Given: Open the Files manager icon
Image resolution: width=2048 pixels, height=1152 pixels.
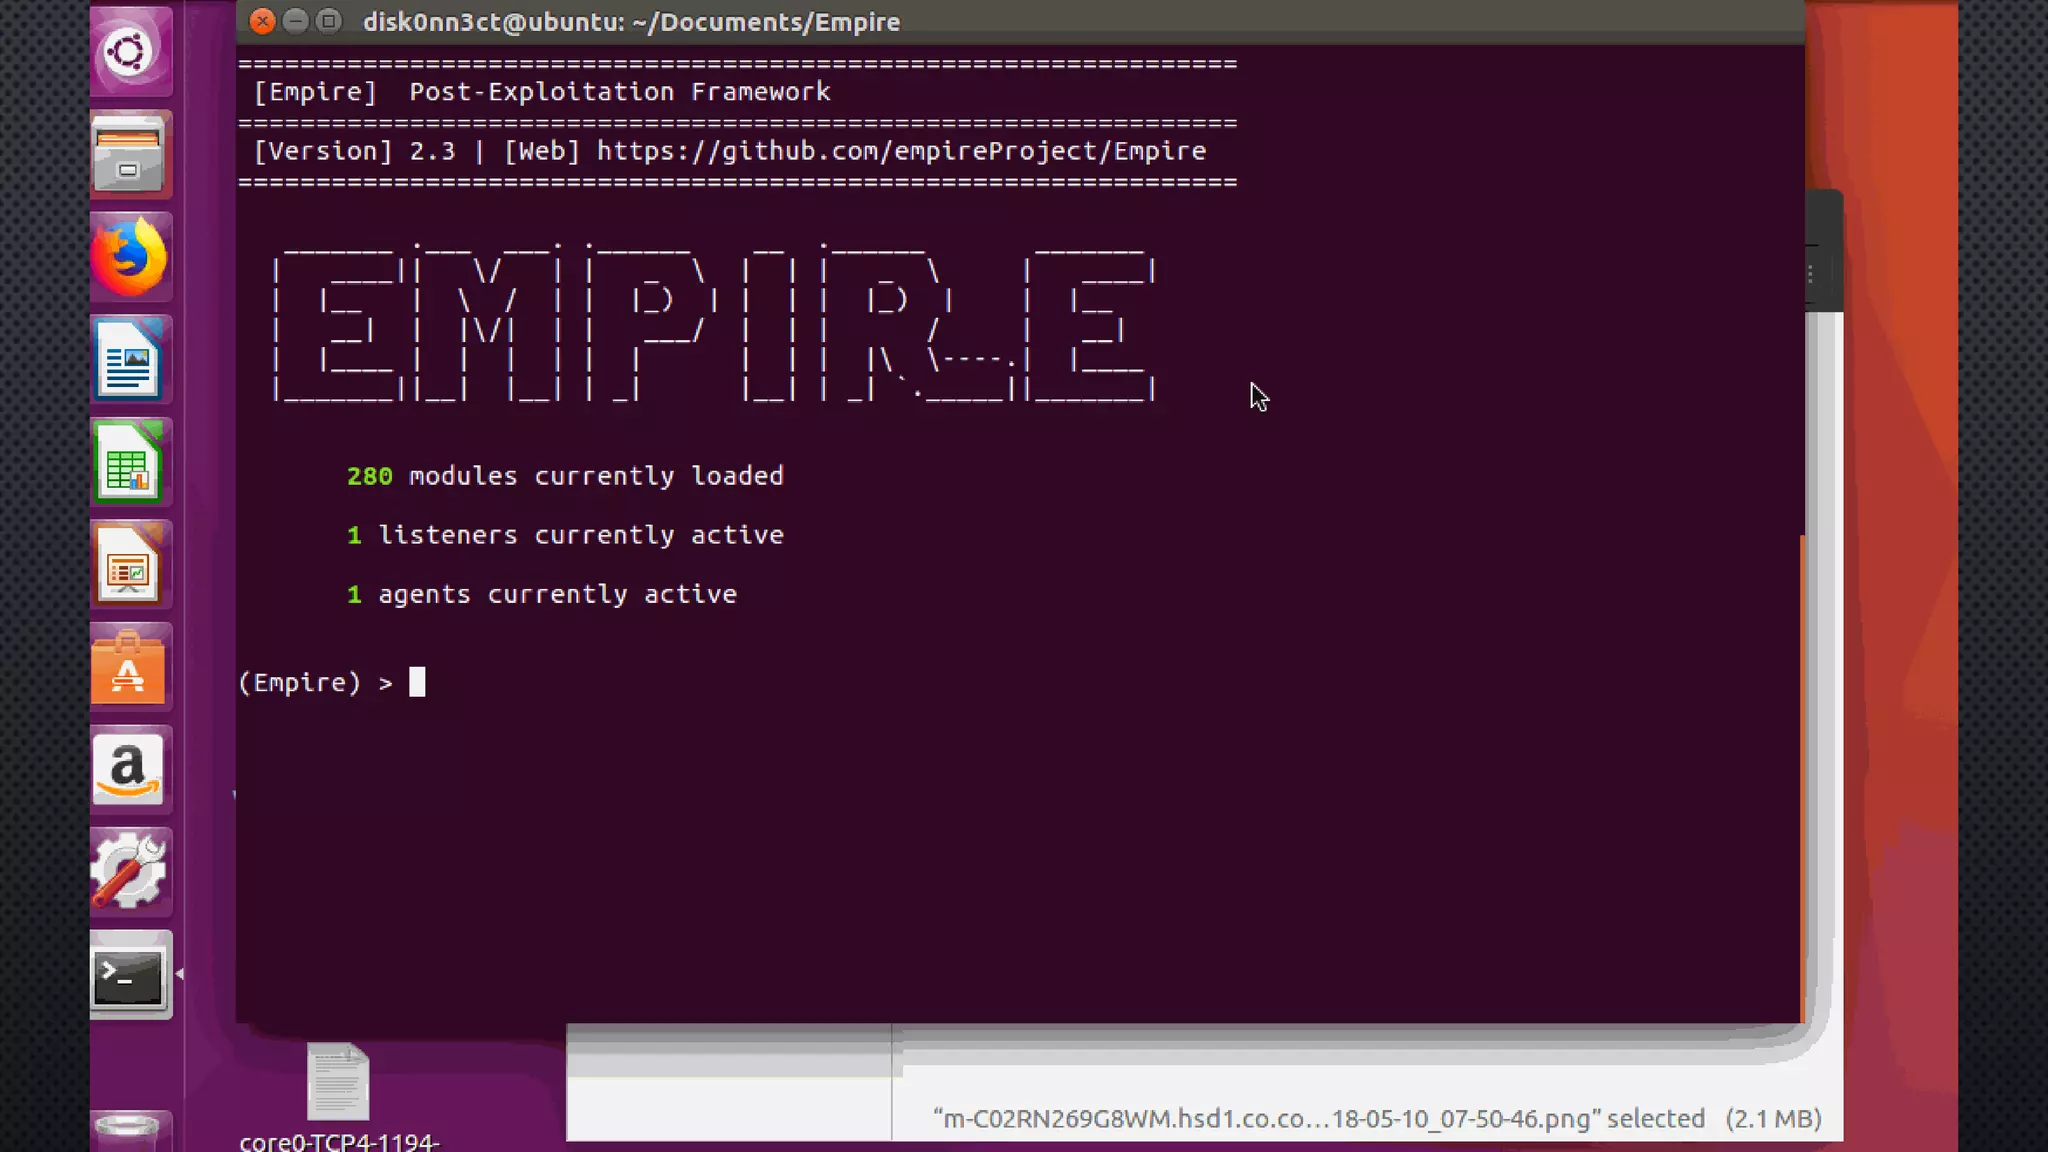Looking at the screenshot, I should point(130,155).
